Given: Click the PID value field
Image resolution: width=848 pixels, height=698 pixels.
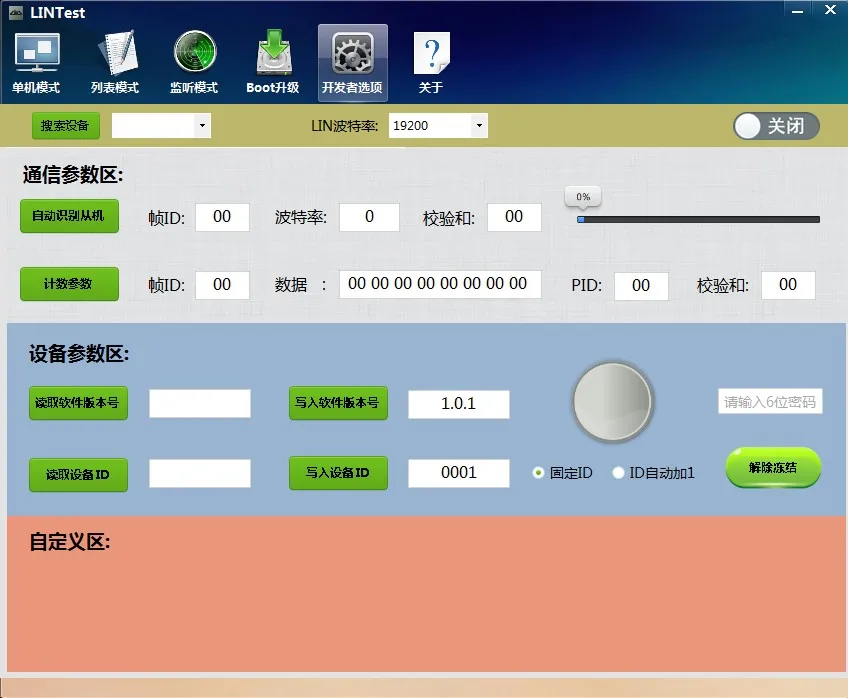Looking at the screenshot, I should (x=641, y=286).
